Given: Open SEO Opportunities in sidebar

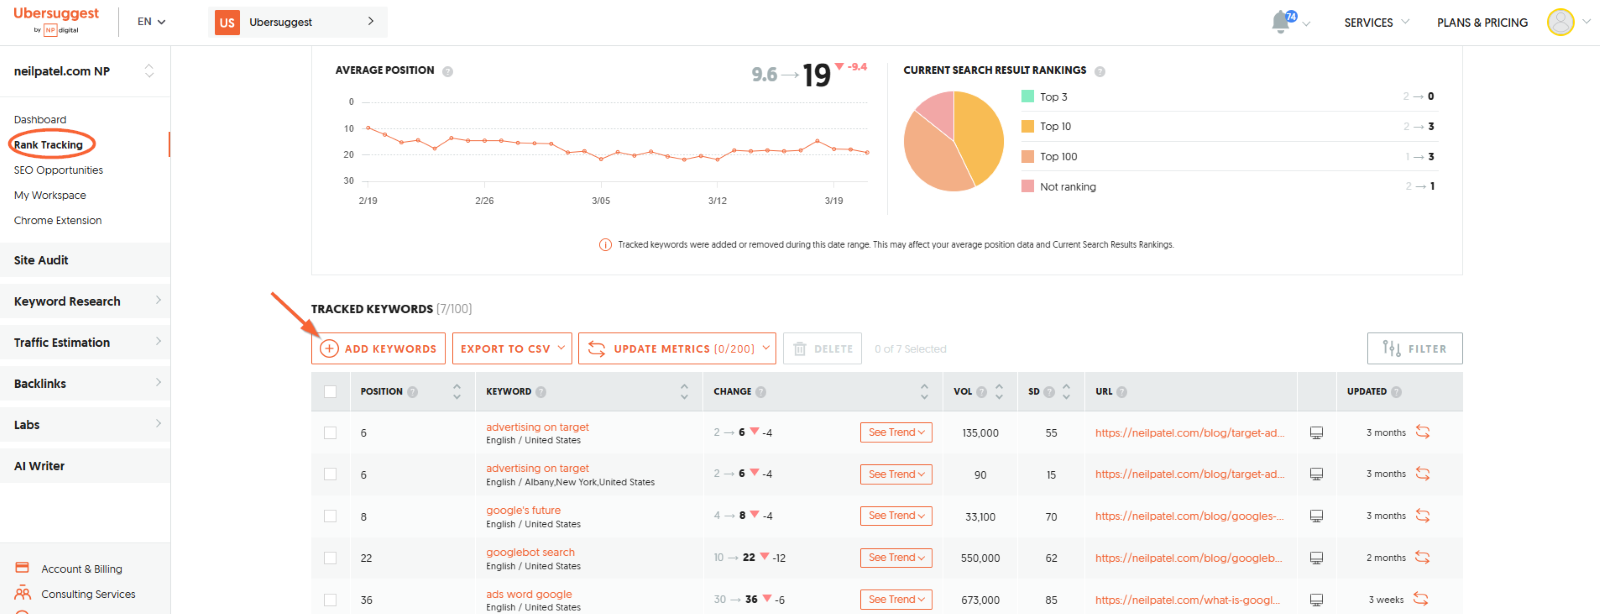Looking at the screenshot, I should click(x=58, y=170).
